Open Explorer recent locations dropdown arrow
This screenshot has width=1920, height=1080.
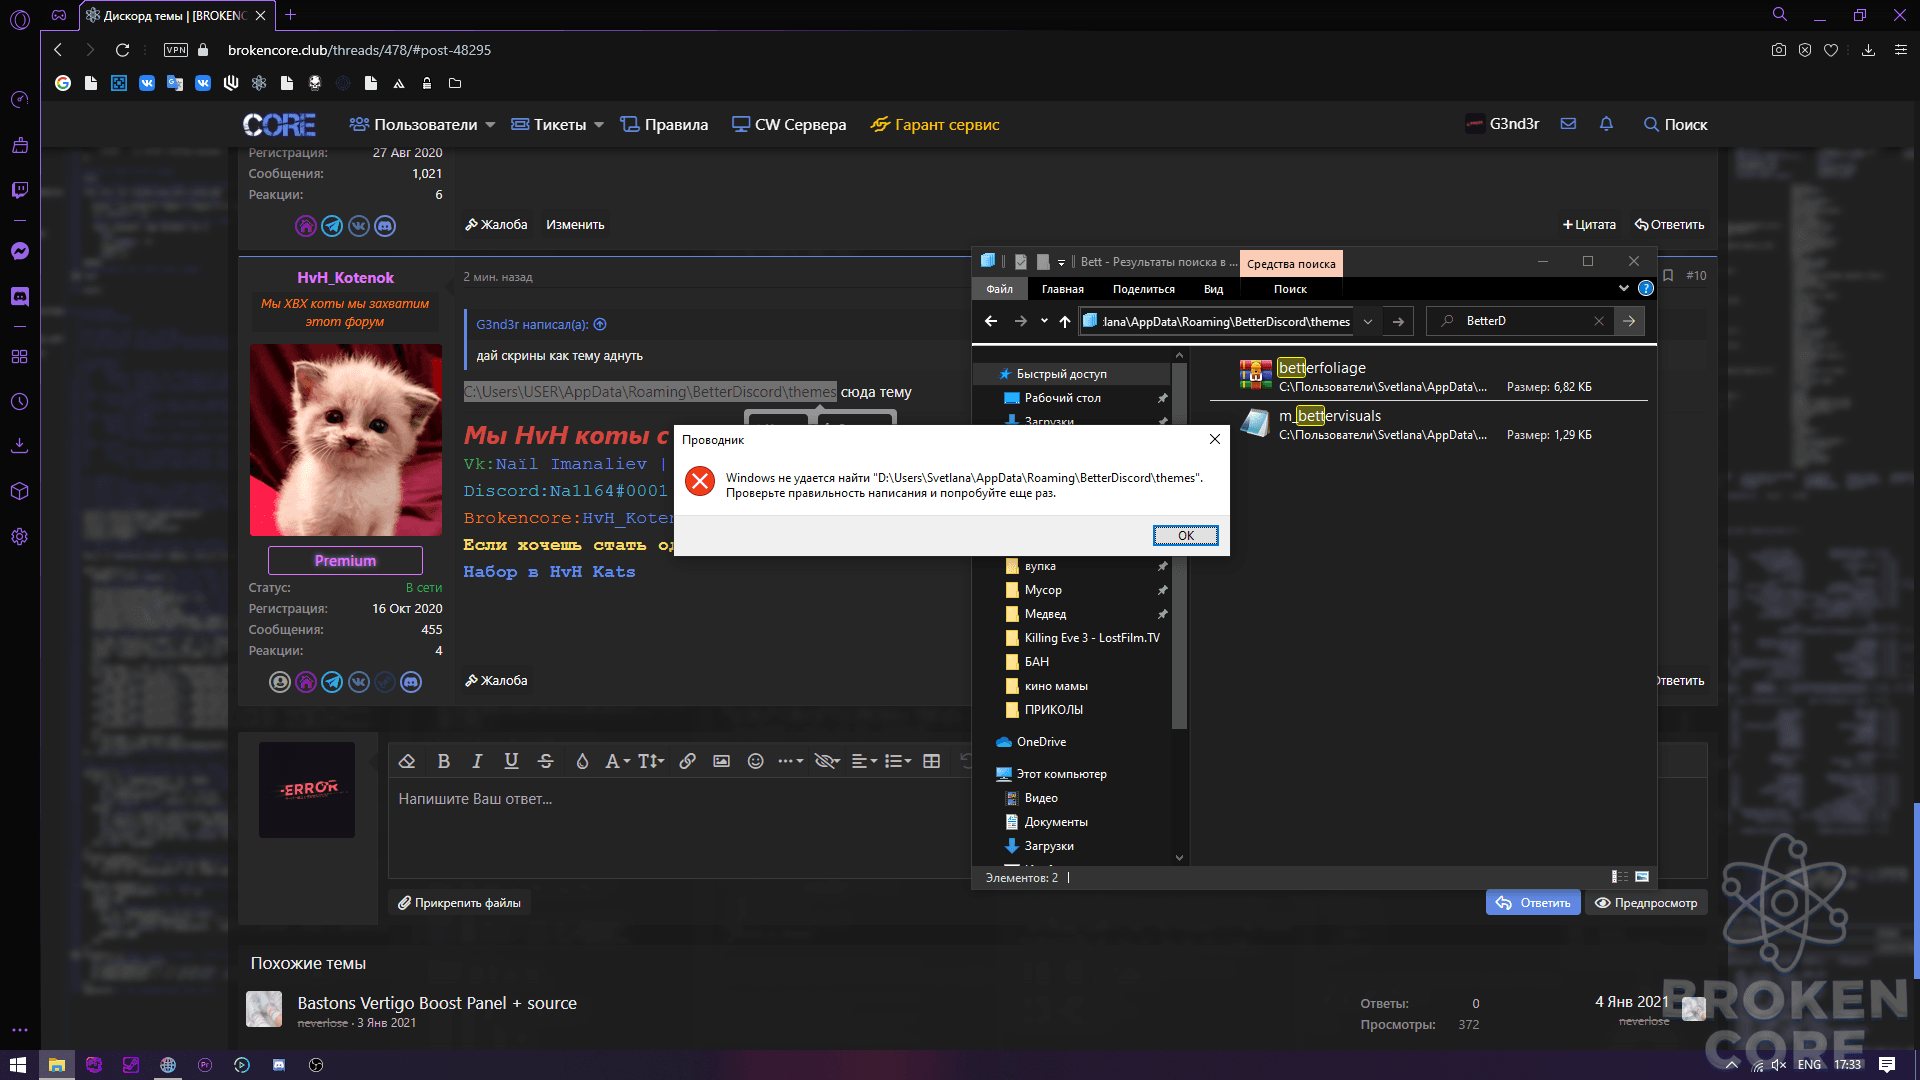(1044, 321)
